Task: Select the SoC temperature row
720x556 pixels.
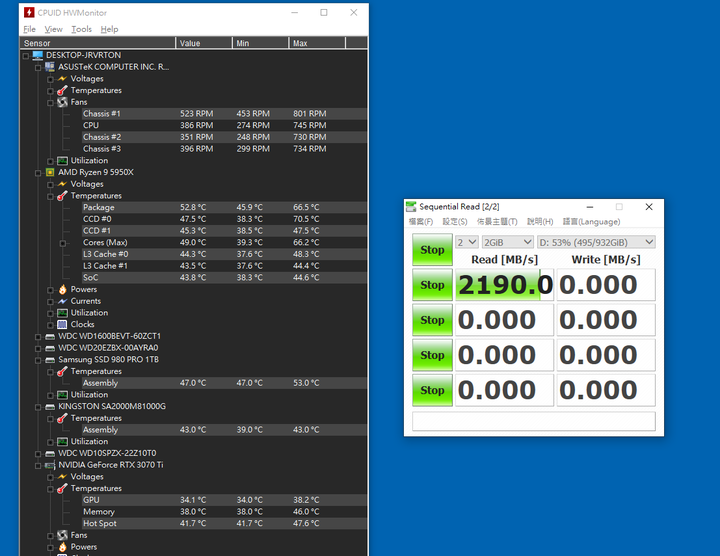Action: point(224,278)
